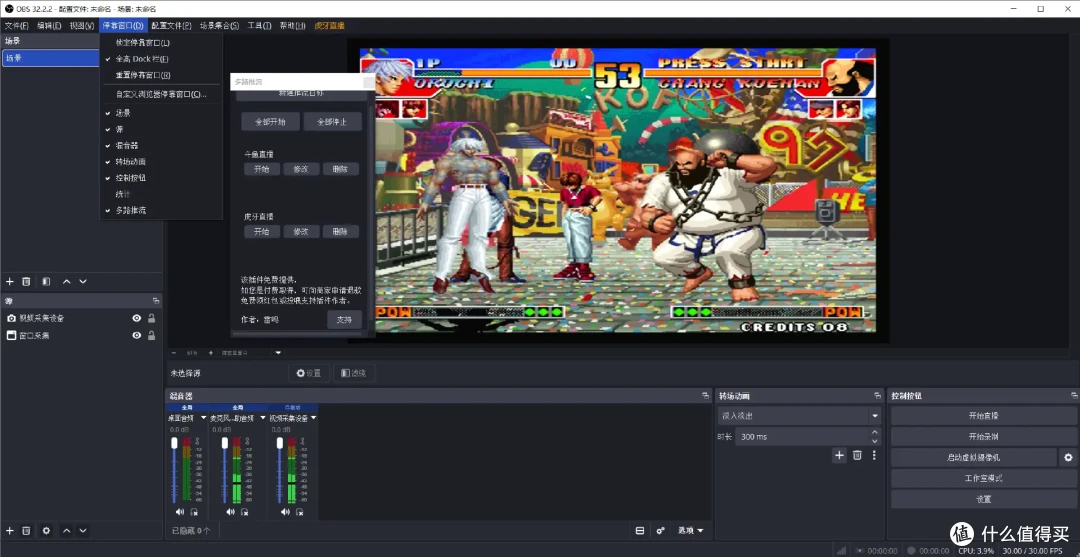Viewport: 1080px width, 557px height.
Task: Move source up arrow in 源 panel
Action: click(x=67, y=531)
